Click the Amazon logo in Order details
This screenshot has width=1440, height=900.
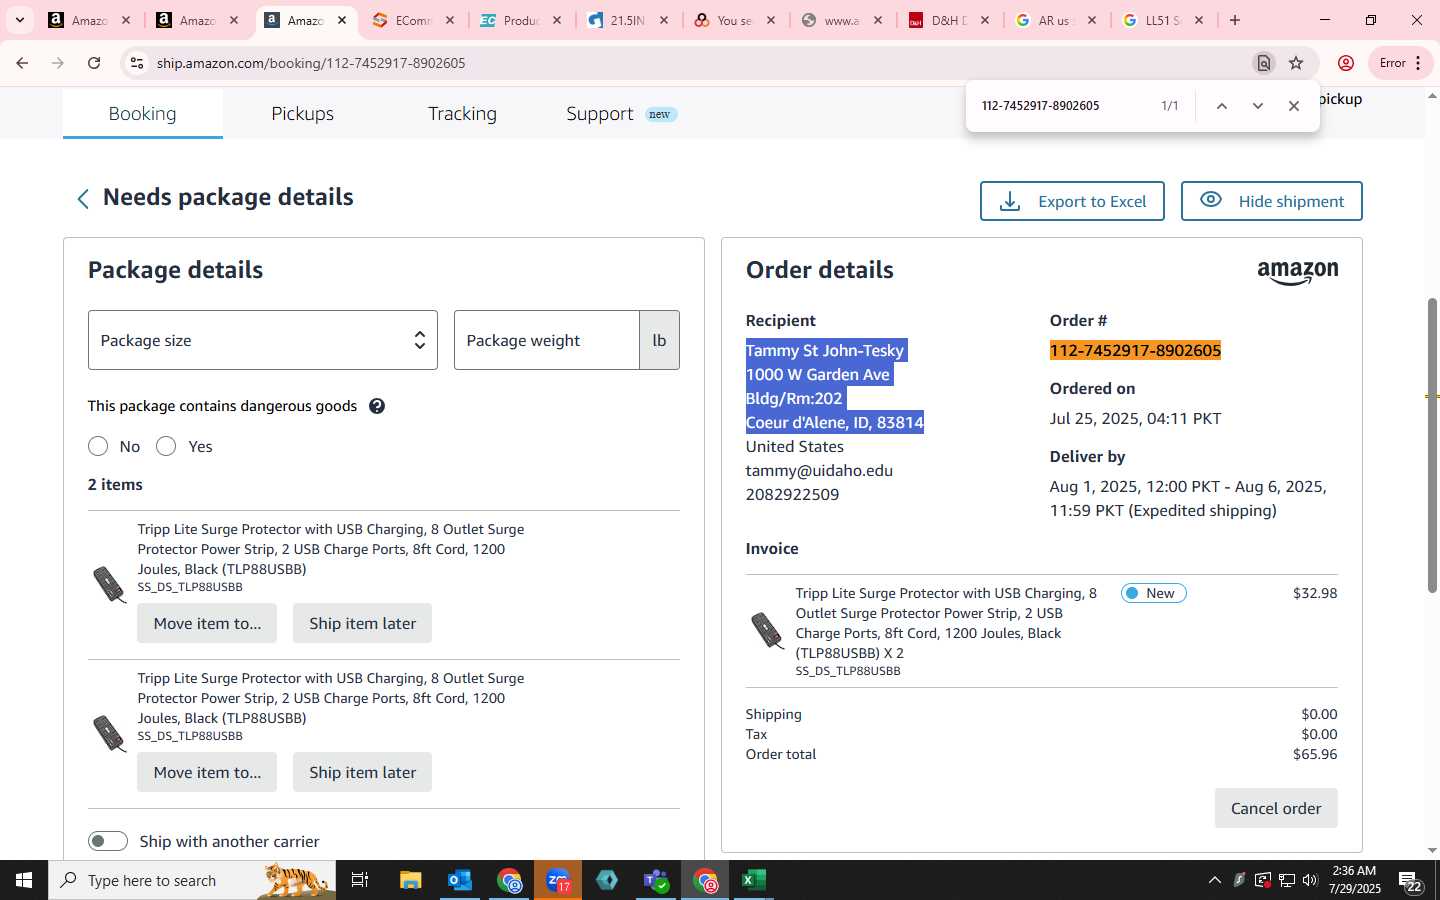point(1297,272)
